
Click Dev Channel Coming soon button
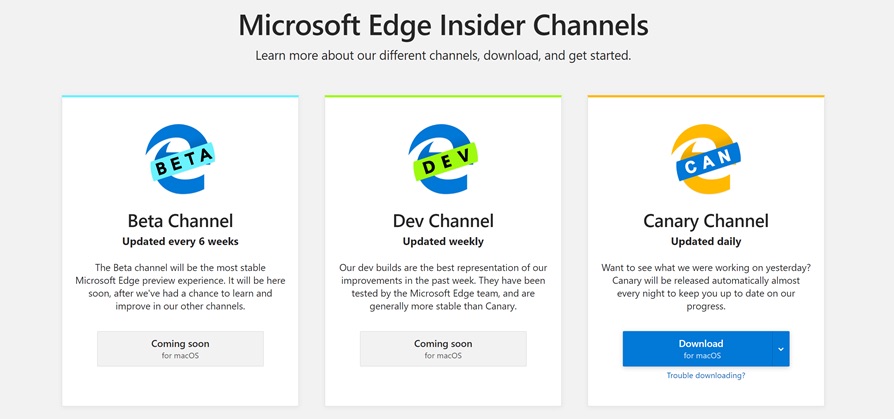tap(443, 348)
